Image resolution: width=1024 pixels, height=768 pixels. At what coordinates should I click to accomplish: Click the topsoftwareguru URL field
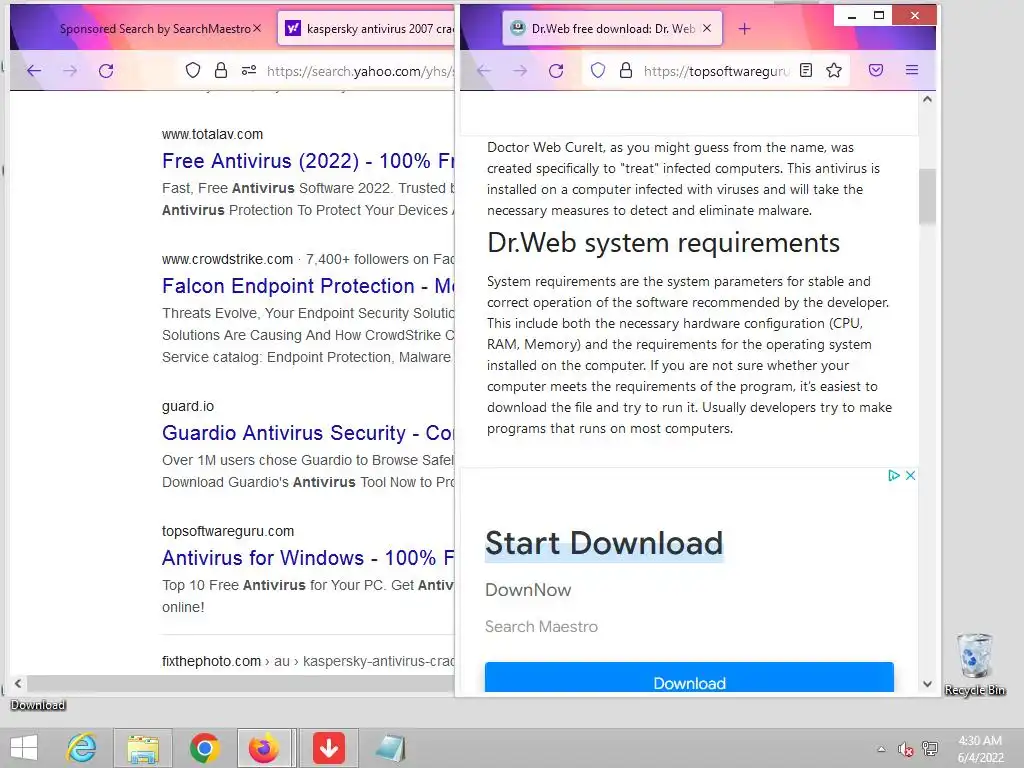click(716, 71)
